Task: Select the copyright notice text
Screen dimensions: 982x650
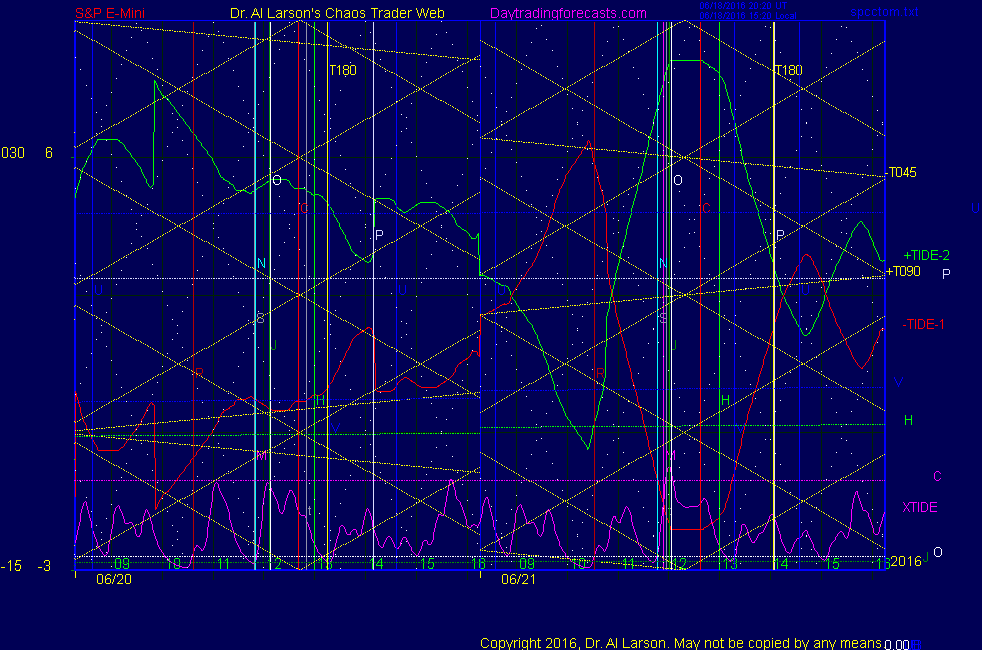Action: pos(681,643)
